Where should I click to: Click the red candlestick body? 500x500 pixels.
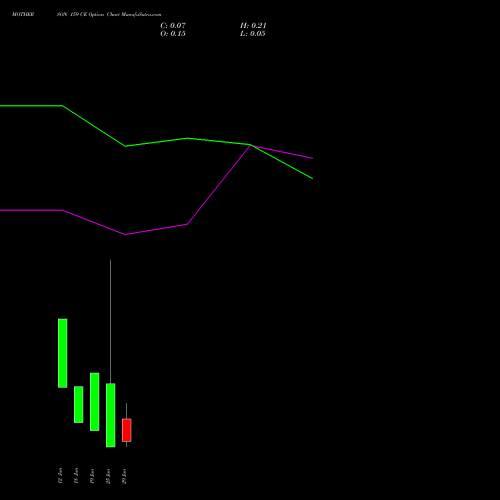point(127,430)
